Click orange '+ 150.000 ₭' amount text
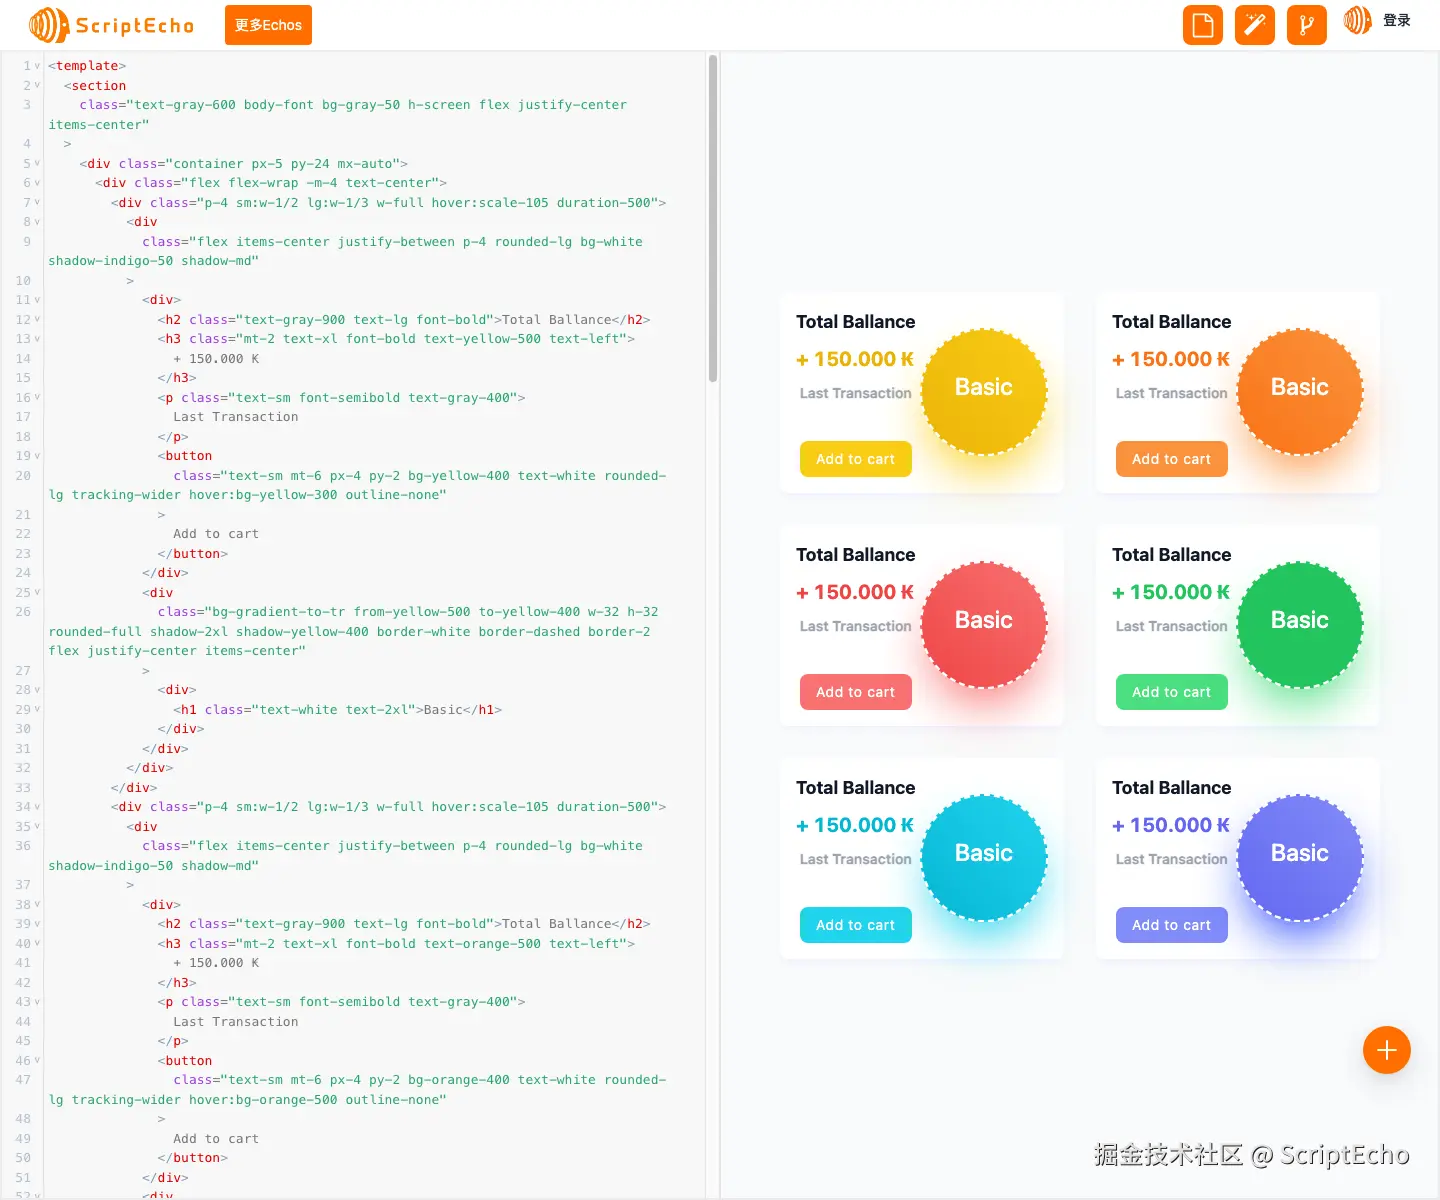The image size is (1440, 1200). pyautogui.click(x=1171, y=359)
